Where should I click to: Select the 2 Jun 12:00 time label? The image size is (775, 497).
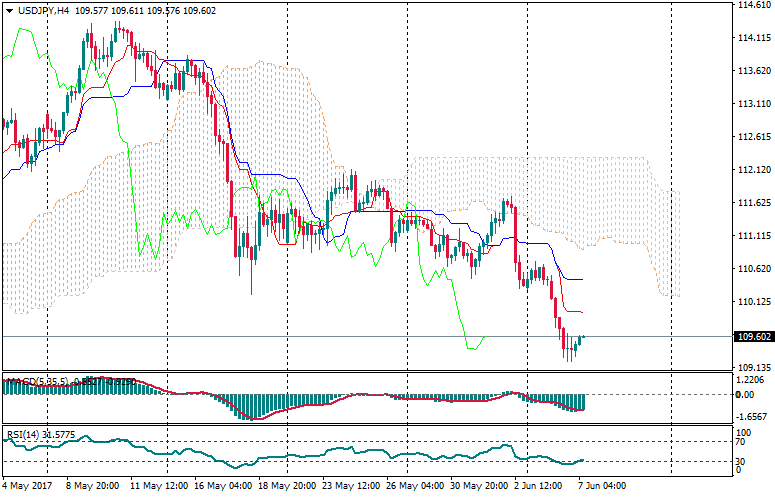click(539, 487)
